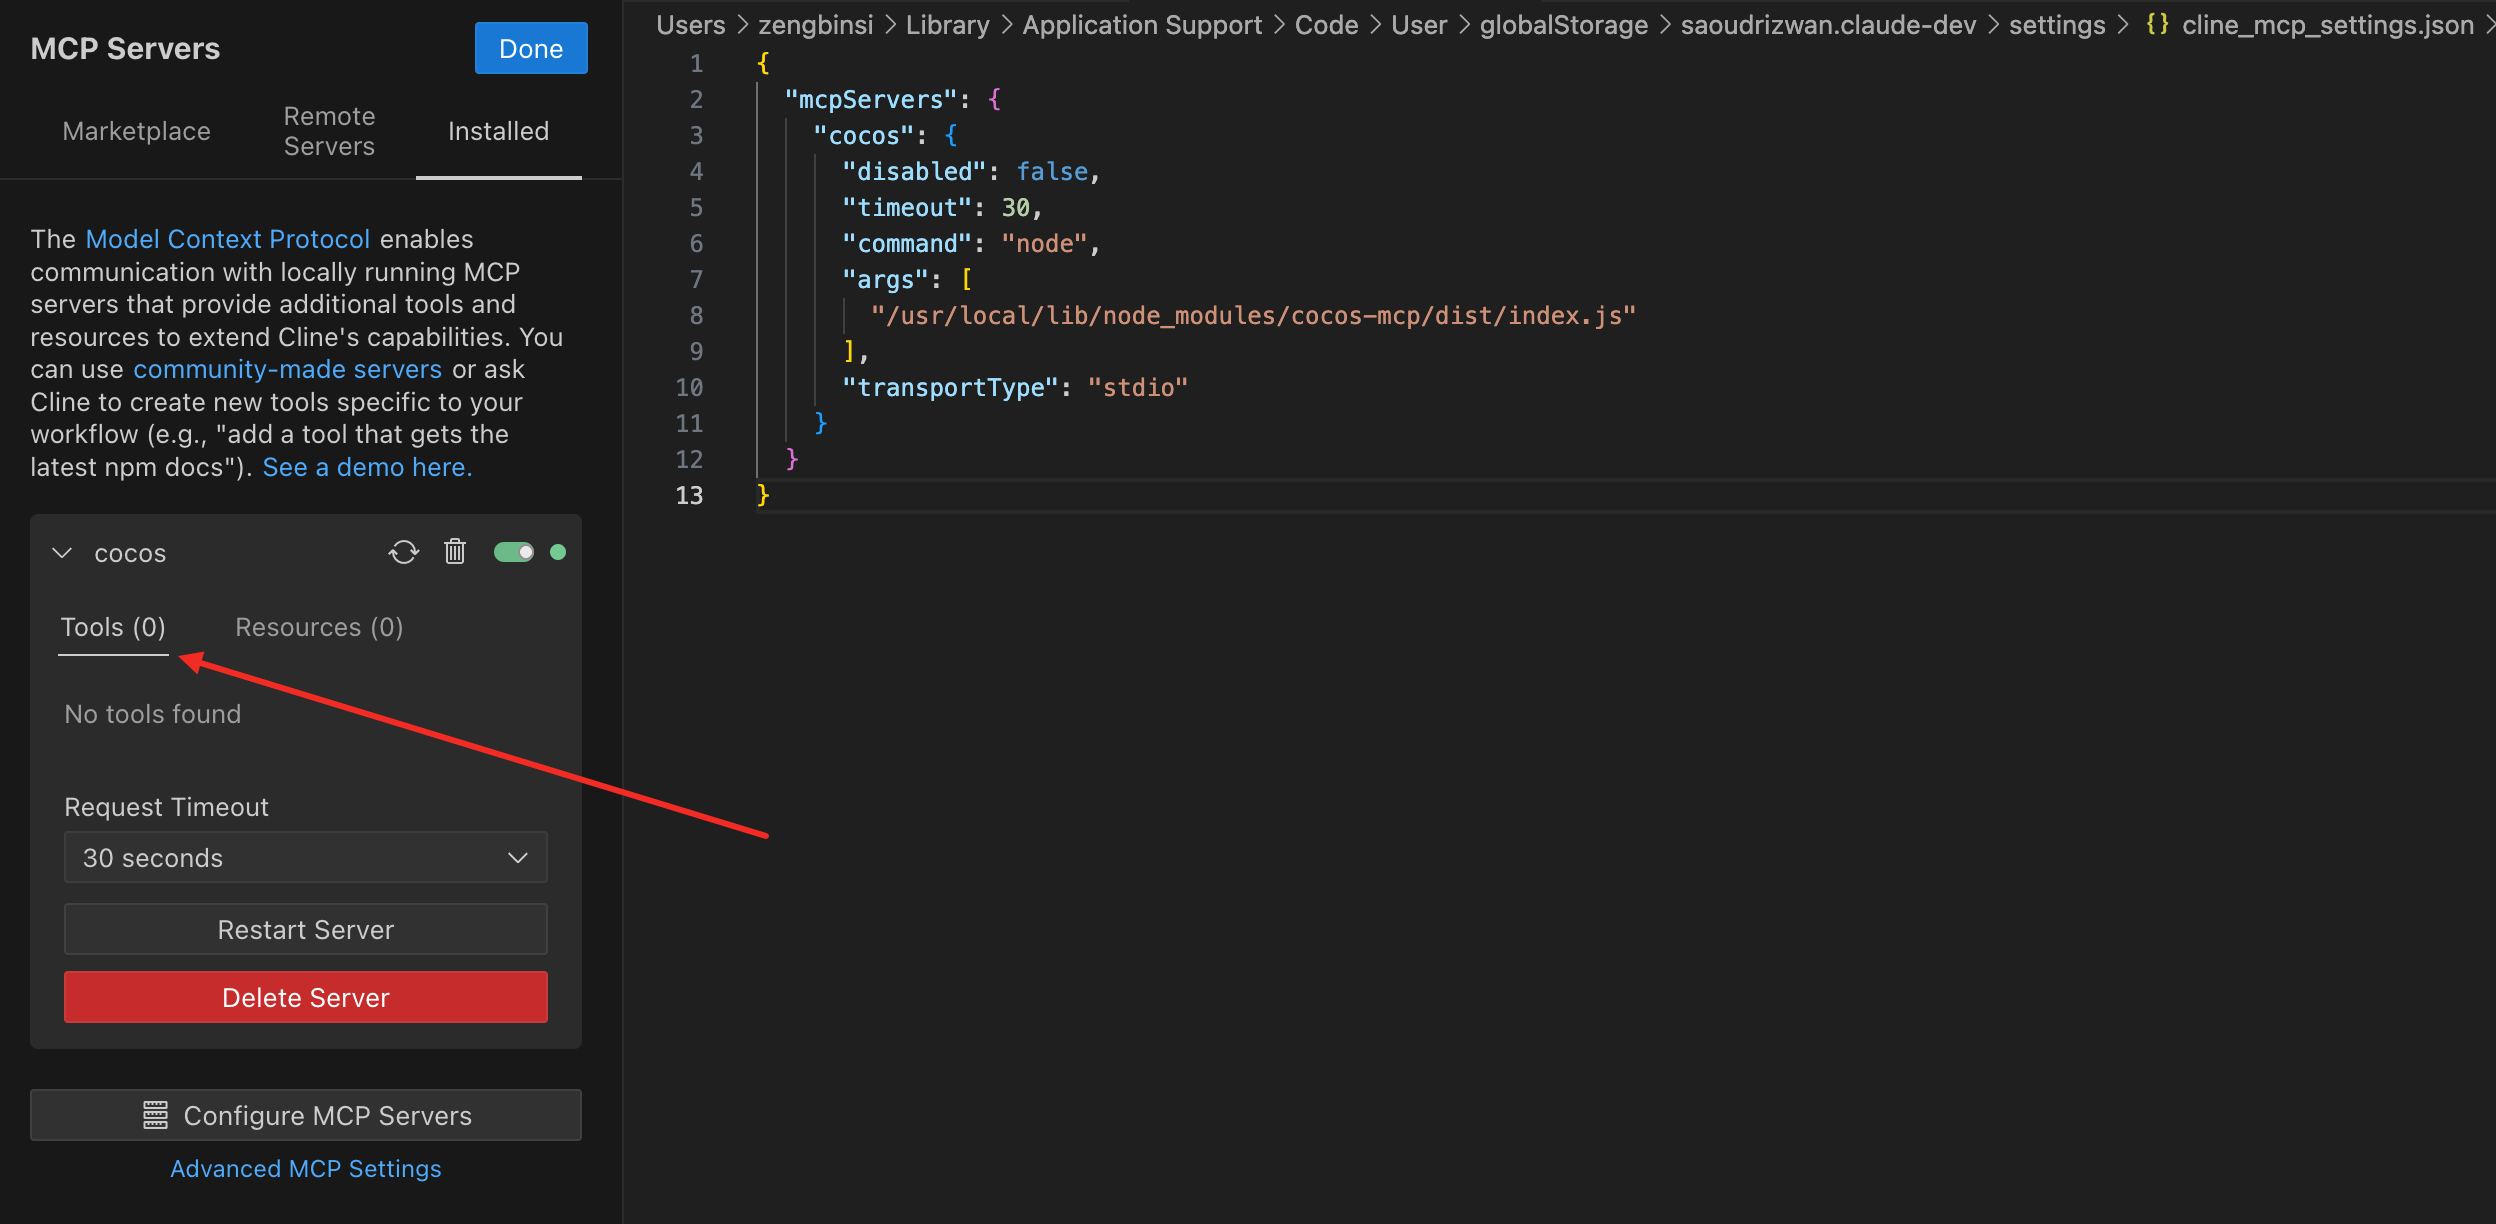Open the Request Timeout 30 seconds dropdown
2496x1224 pixels.
(306, 858)
